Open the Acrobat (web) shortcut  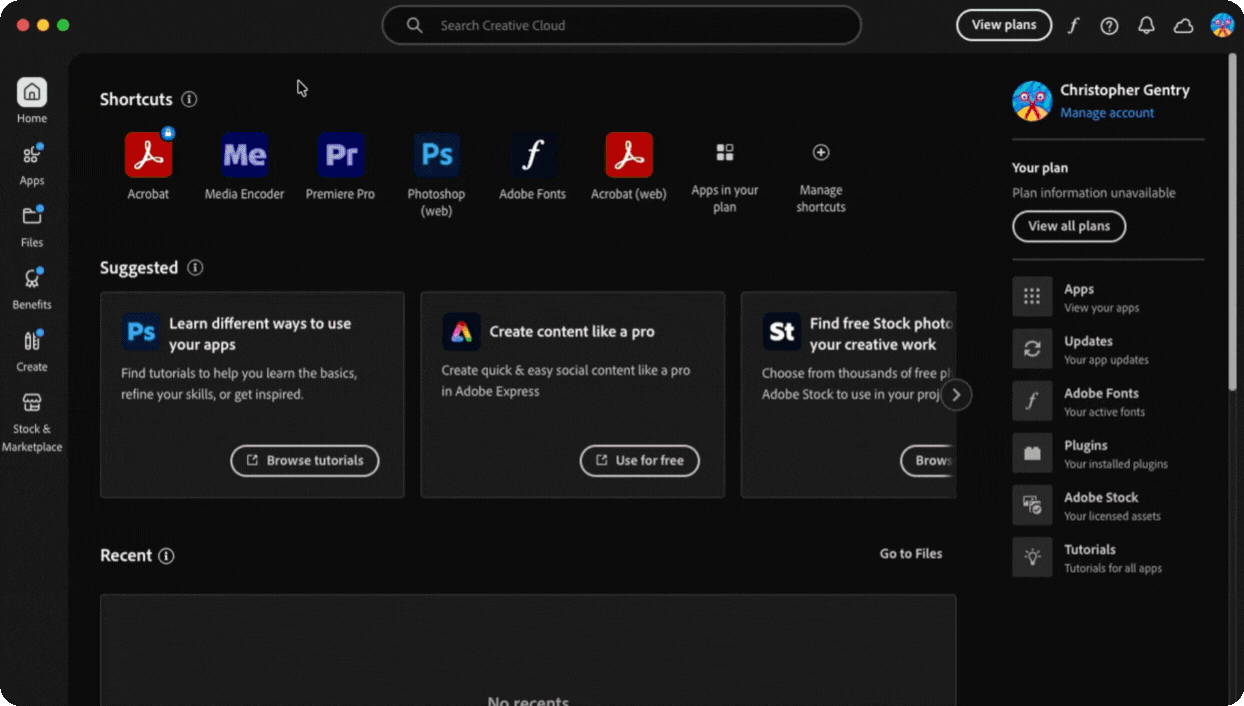(629, 156)
